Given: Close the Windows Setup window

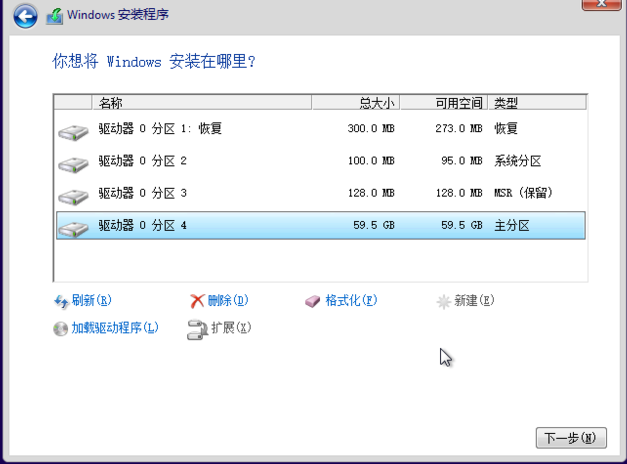Looking at the screenshot, I should pos(601,4).
